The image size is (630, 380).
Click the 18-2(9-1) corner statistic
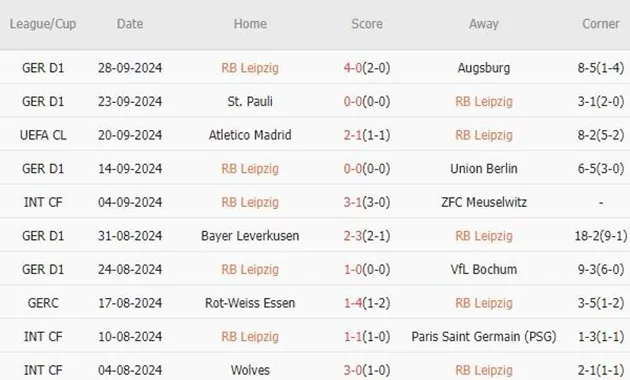point(601,236)
